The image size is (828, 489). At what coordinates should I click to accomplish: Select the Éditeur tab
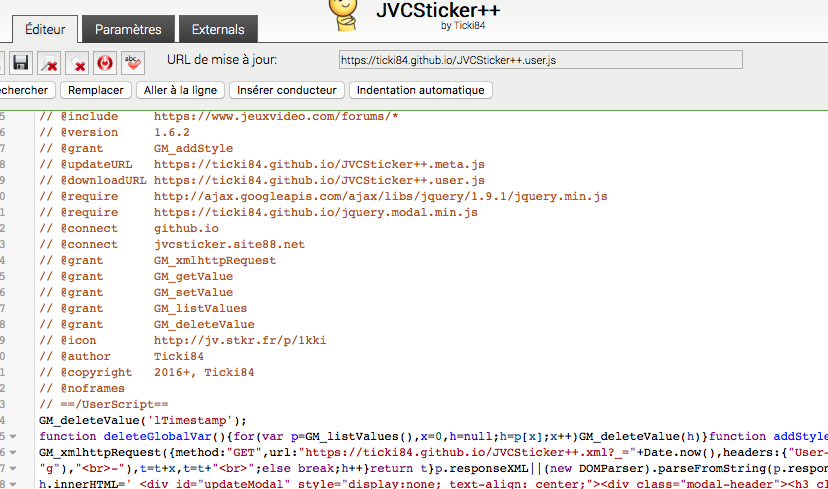point(45,29)
